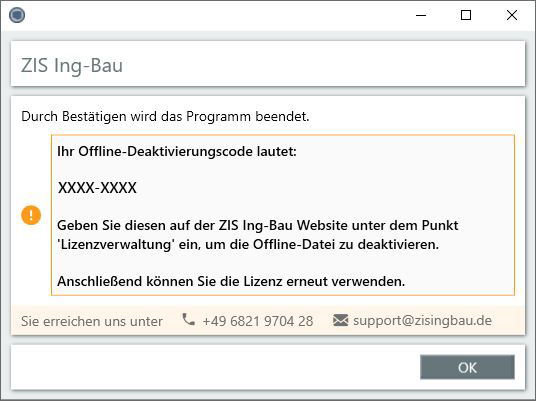Open the support@zisingbau.de email link
536x401 pixels.
point(422,321)
